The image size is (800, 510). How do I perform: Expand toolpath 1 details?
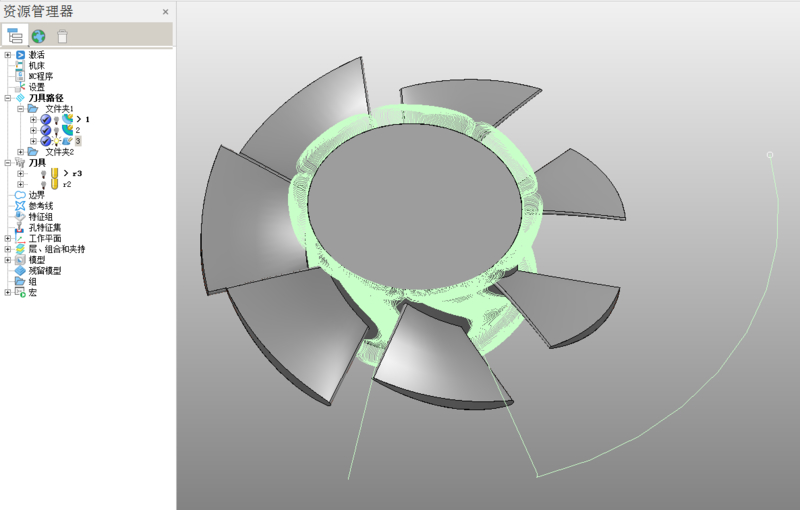coord(33,119)
